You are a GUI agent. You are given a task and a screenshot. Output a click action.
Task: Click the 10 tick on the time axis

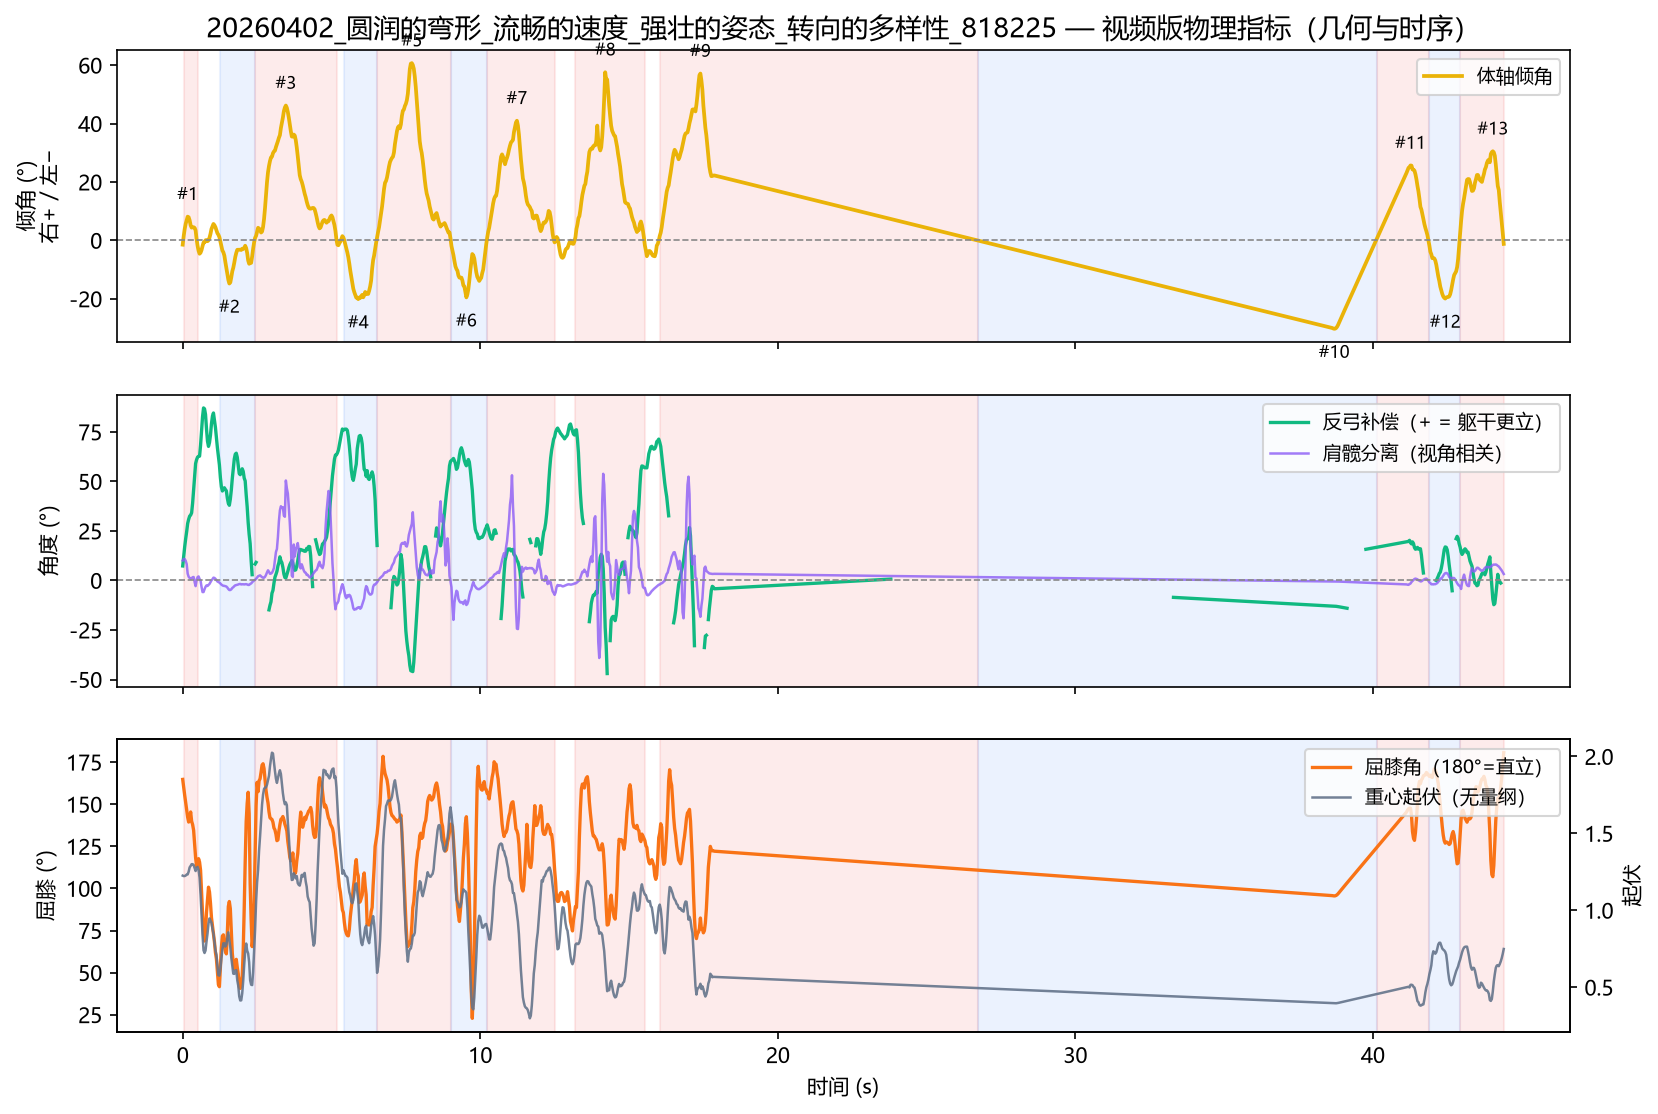click(x=480, y=1056)
